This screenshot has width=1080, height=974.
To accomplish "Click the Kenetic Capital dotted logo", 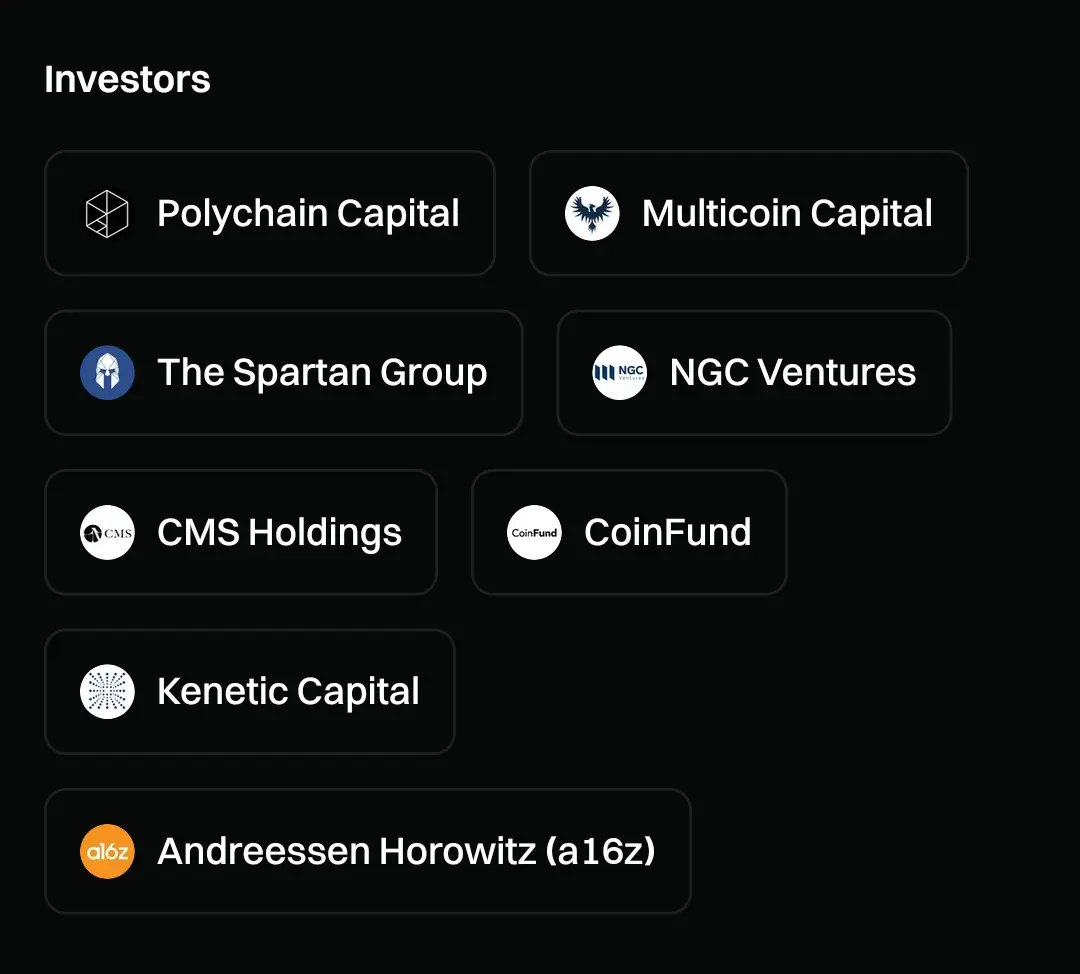I will 107,691.
